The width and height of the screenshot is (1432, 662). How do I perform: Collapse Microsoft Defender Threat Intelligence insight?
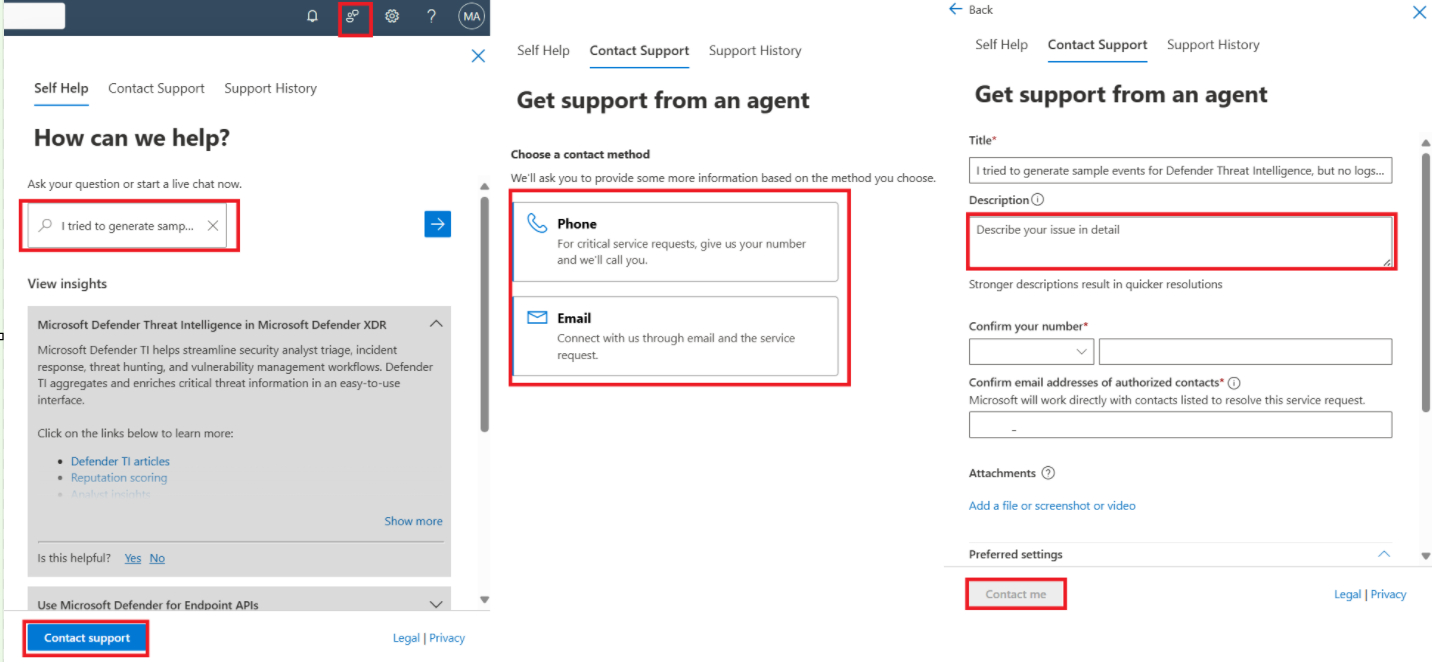pyautogui.click(x=436, y=324)
